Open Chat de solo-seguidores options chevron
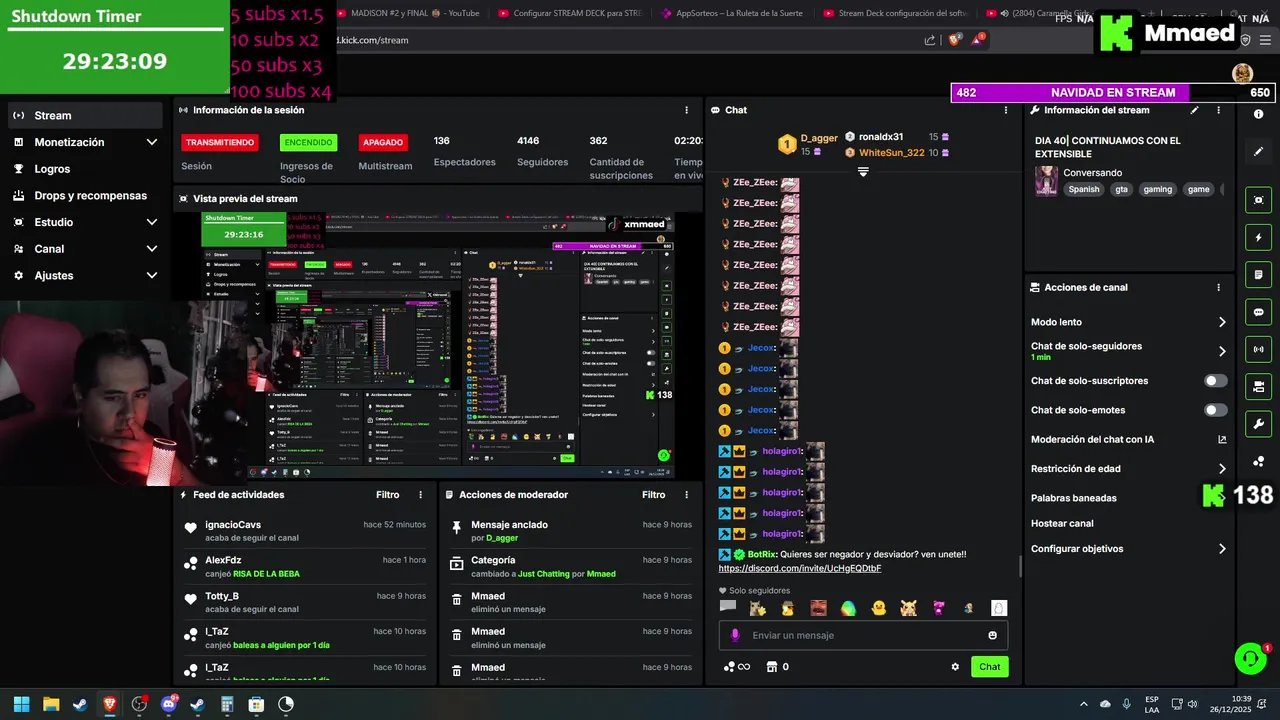The height and width of the screenshot is (720, 1280). tap(1222, 351)
